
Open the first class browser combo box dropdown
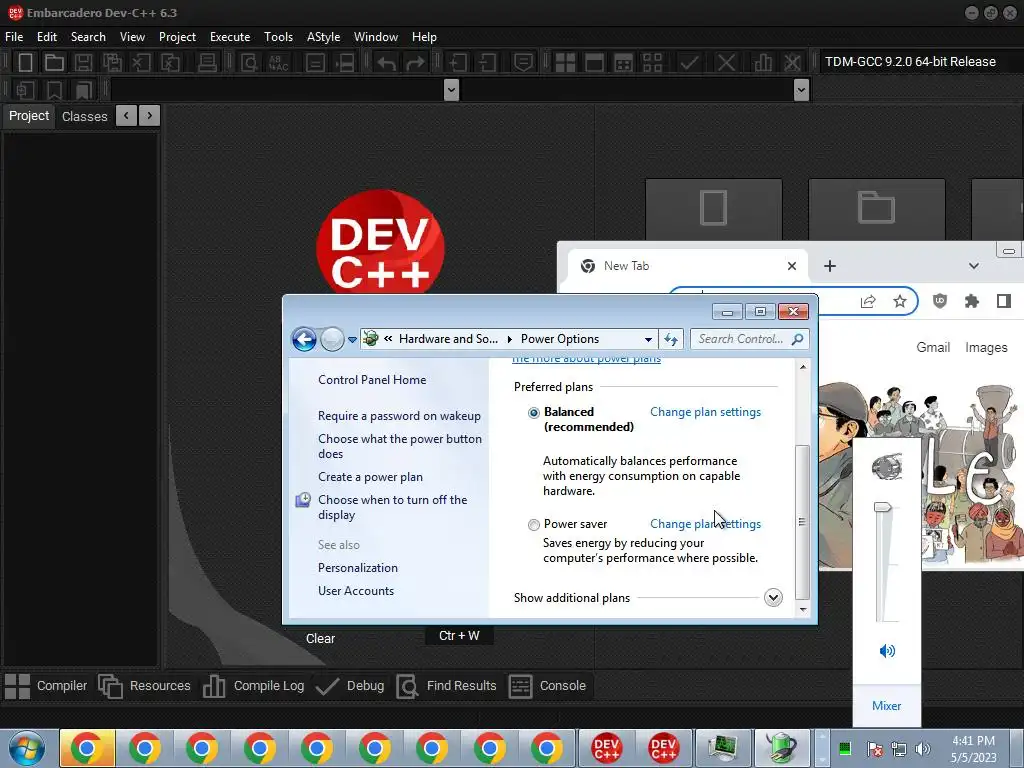[451, 89]
